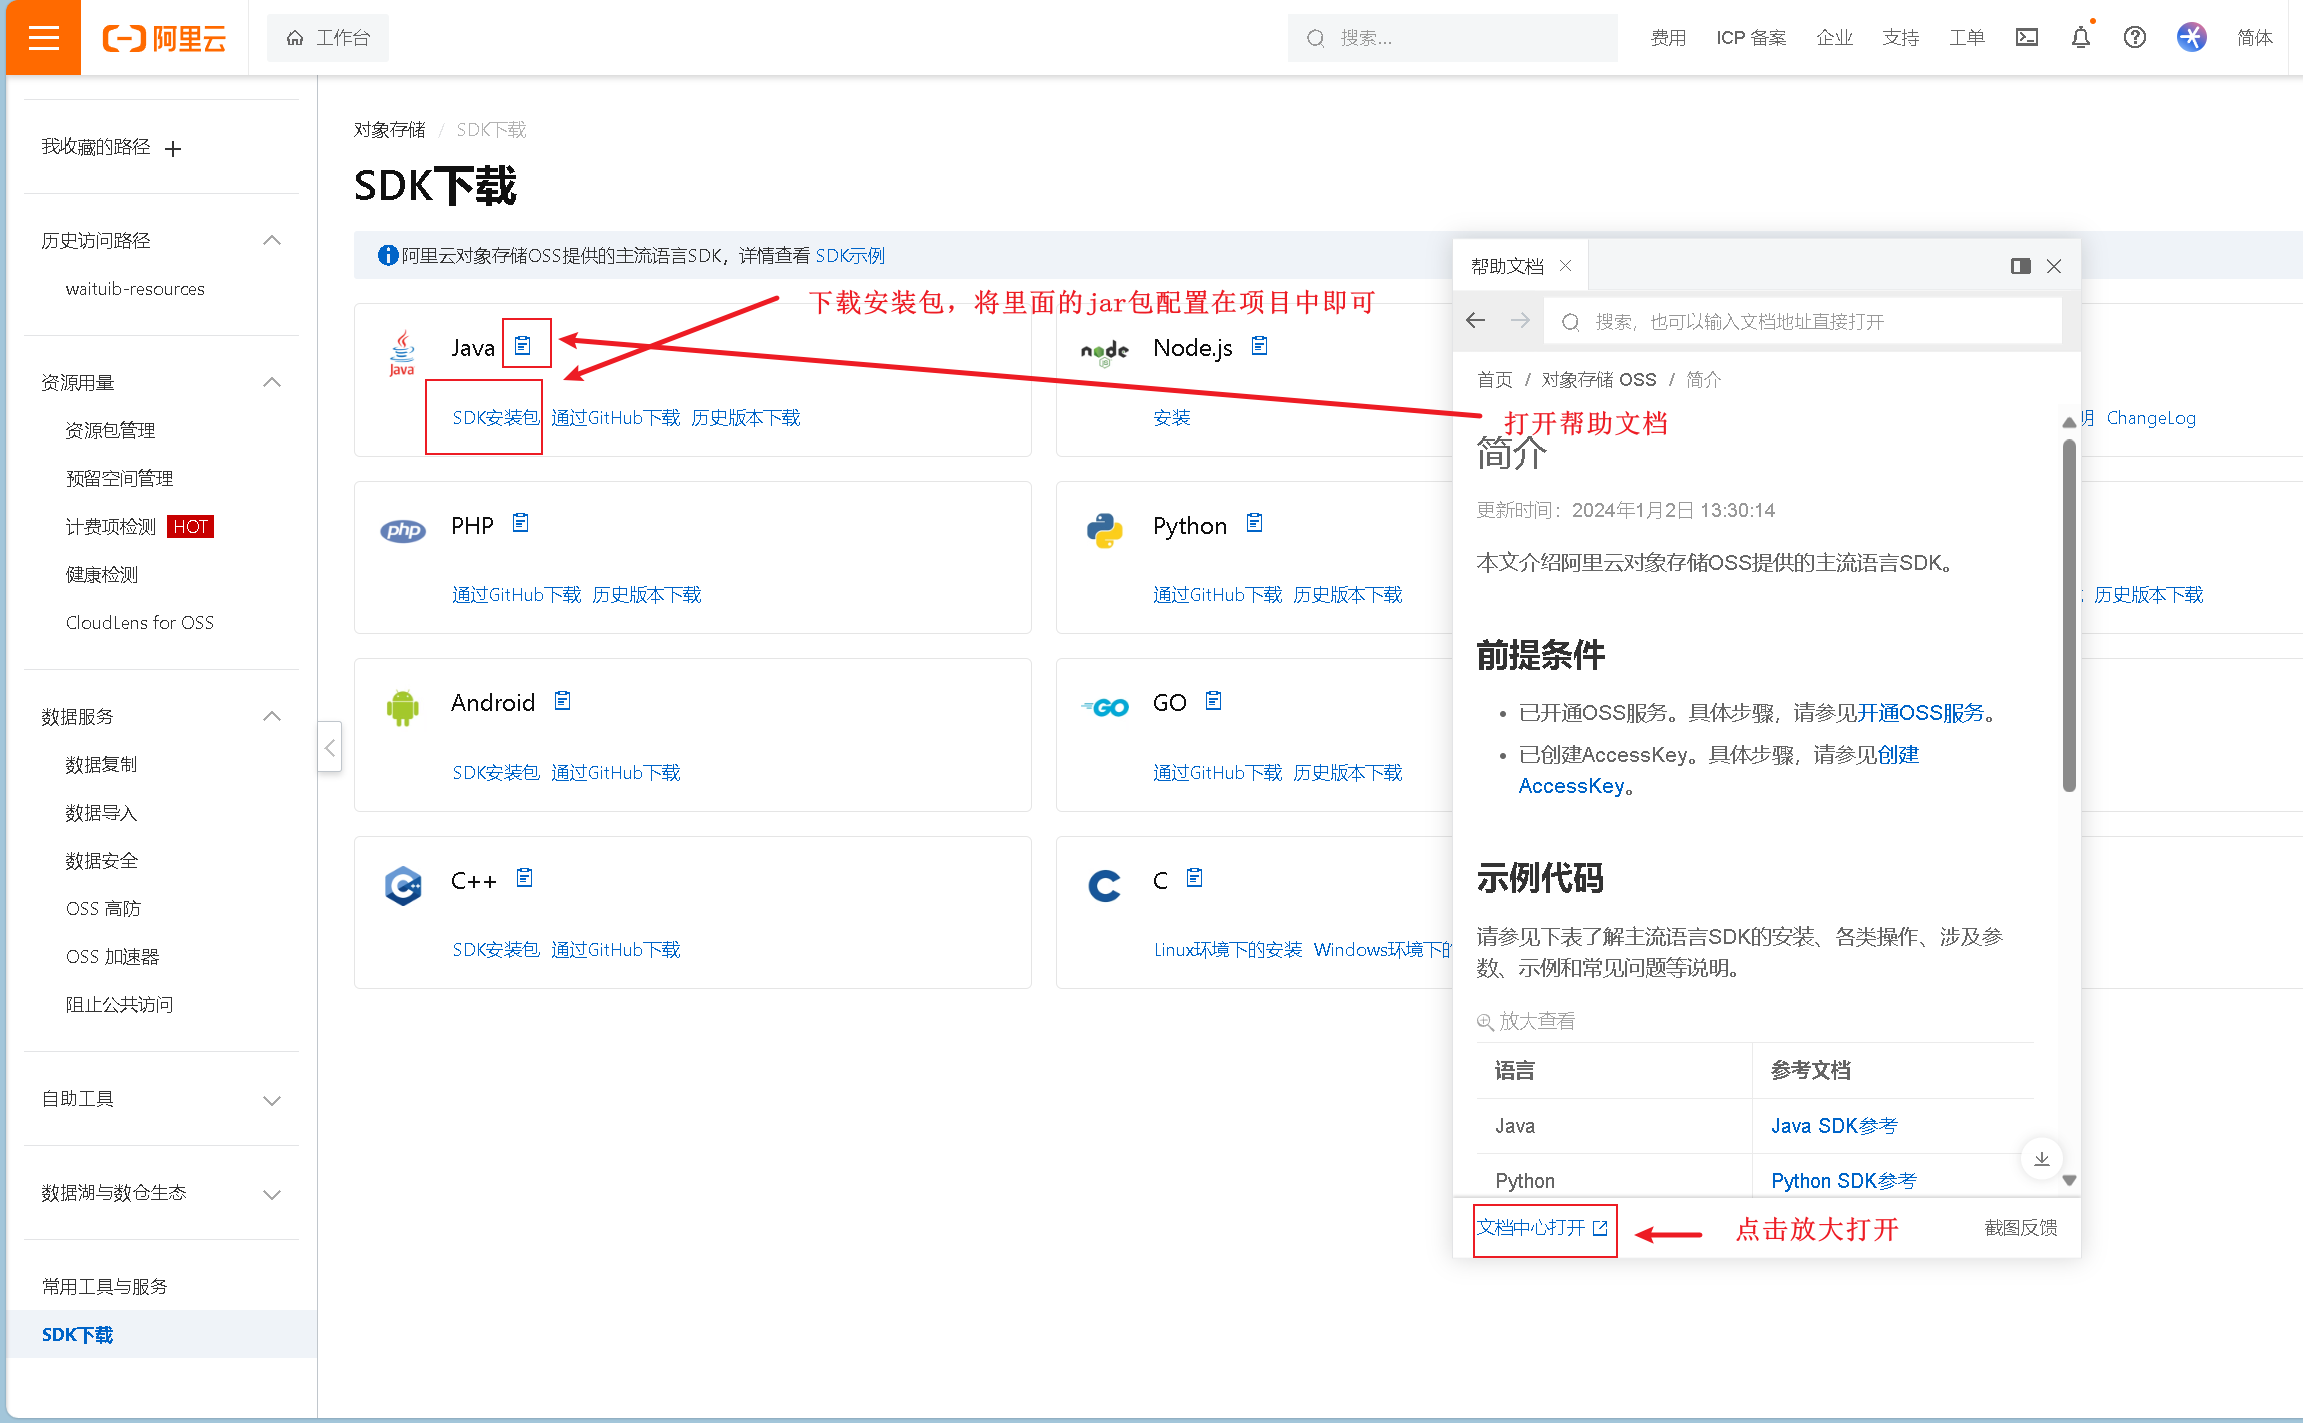Click the help panel vertical scrollbar

2069,615
